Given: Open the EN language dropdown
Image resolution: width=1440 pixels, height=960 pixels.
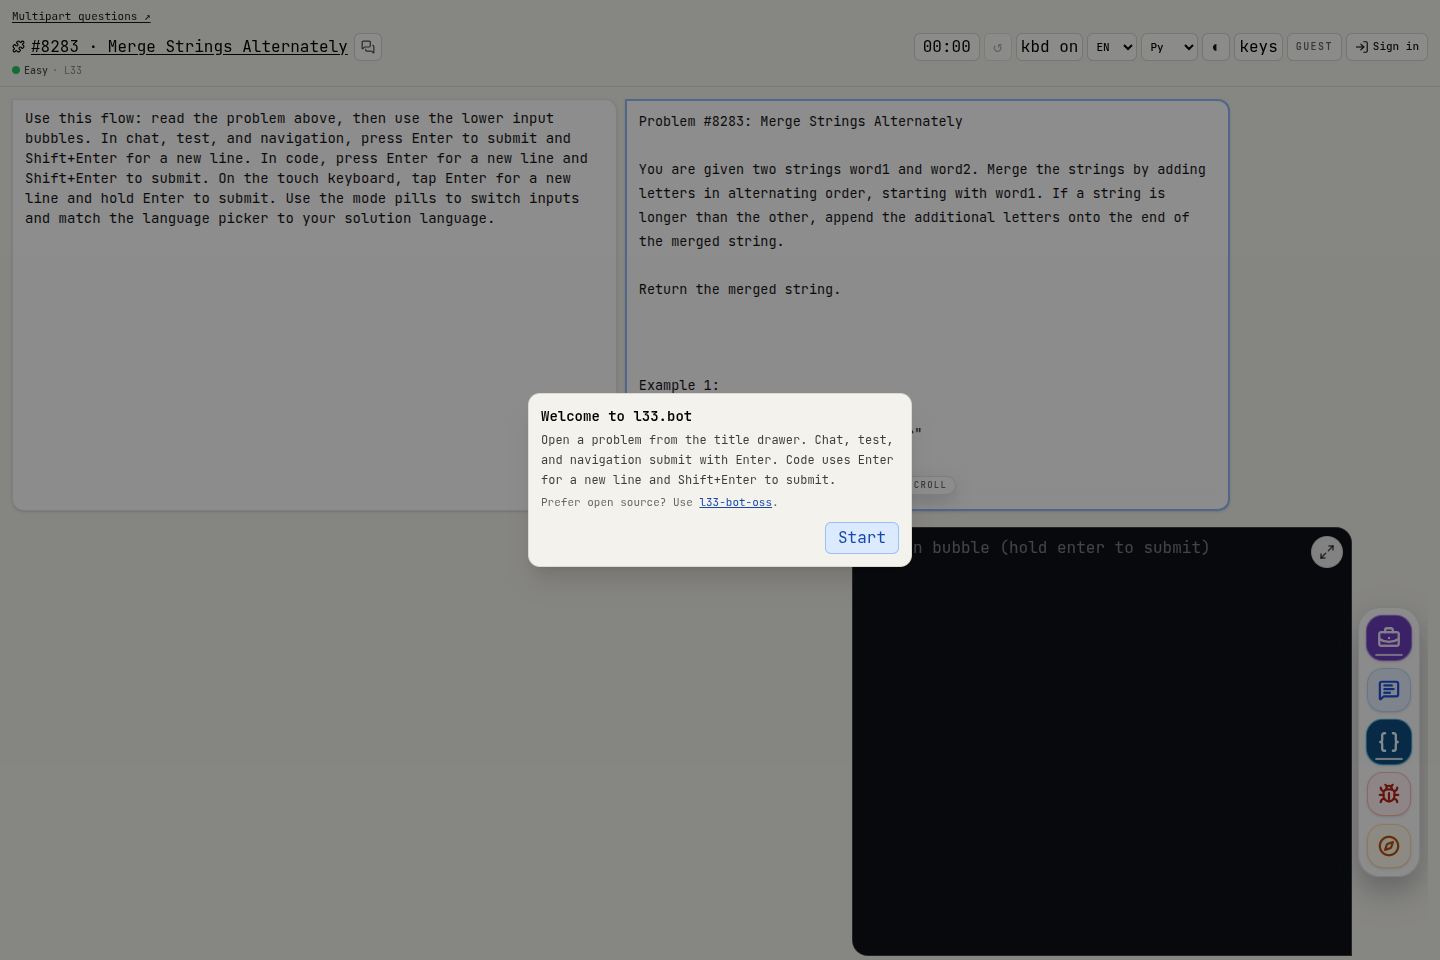Looking at the screenshot, I should coord(1112,47).
